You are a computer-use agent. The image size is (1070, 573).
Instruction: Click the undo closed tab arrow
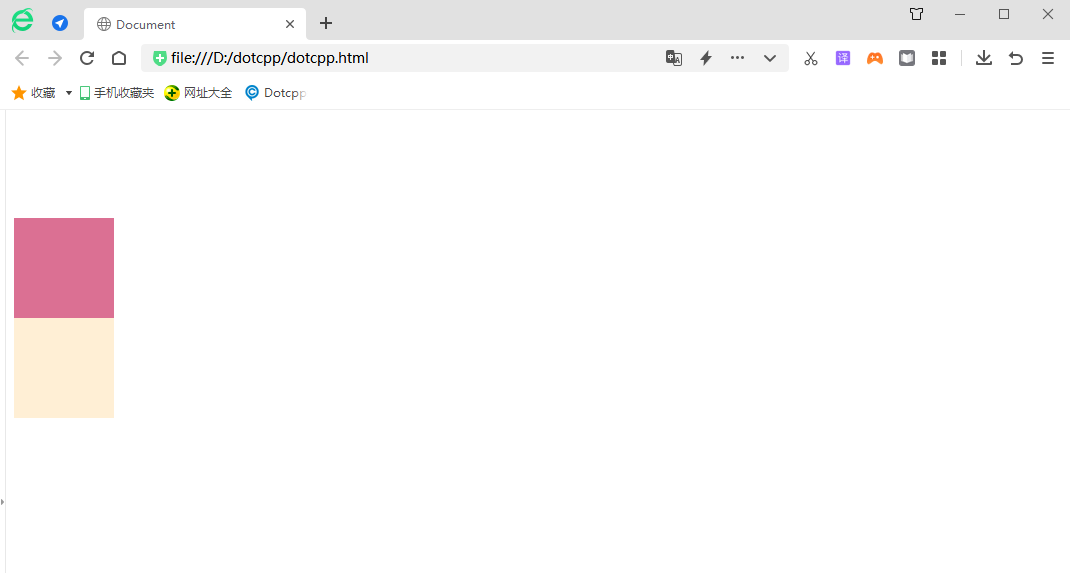tap(1016, 58)
